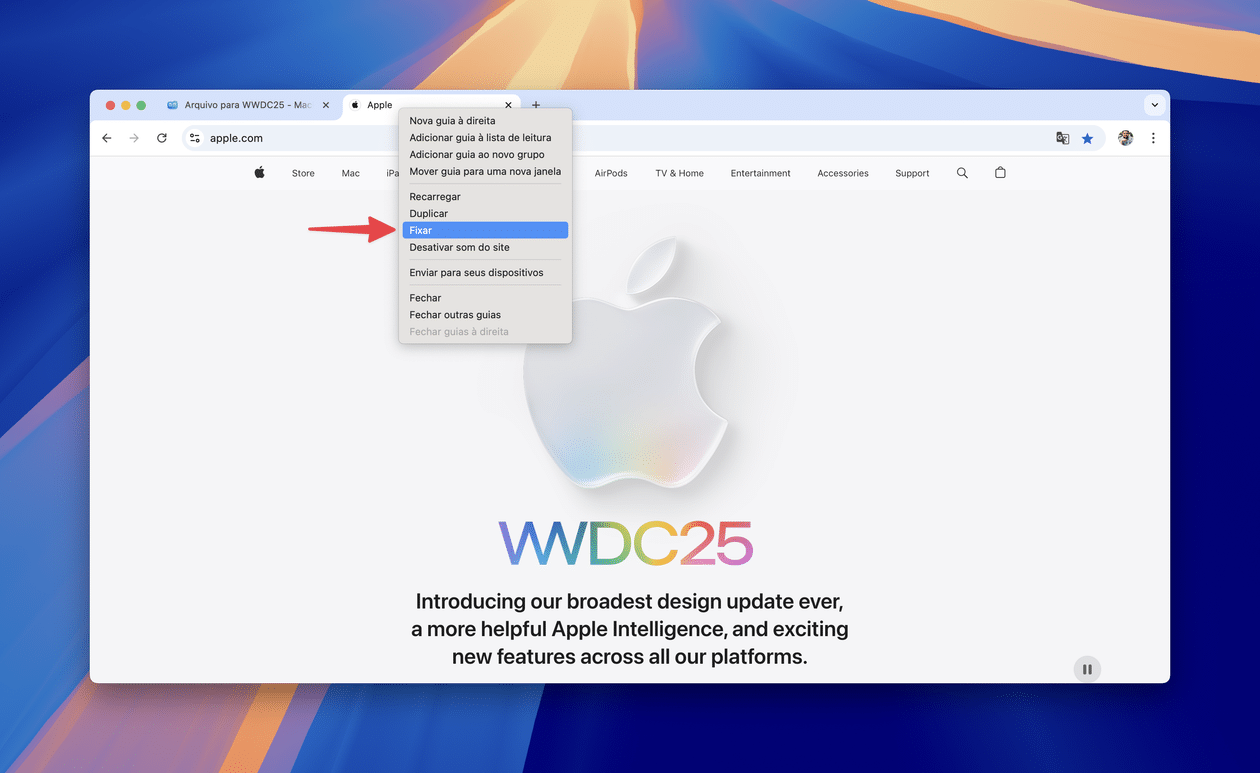The image size is (1260, 773).
Task: Switch to the Arquivo para WWDC25 tab
Action: (x=247, y=105)
